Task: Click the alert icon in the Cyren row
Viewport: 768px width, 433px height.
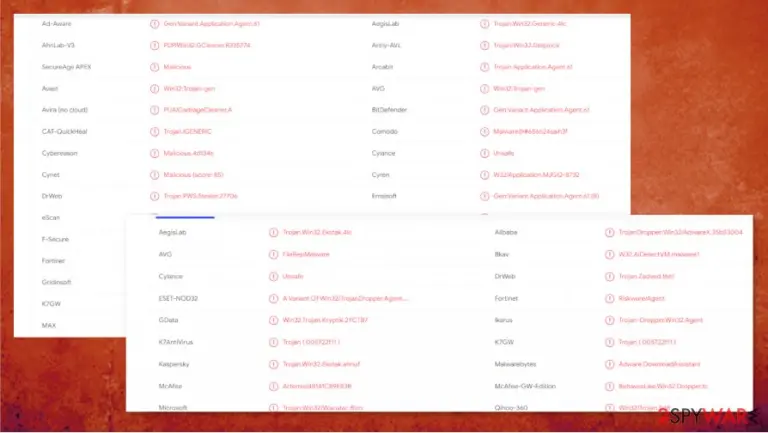Action: click(x=484, y=175)
